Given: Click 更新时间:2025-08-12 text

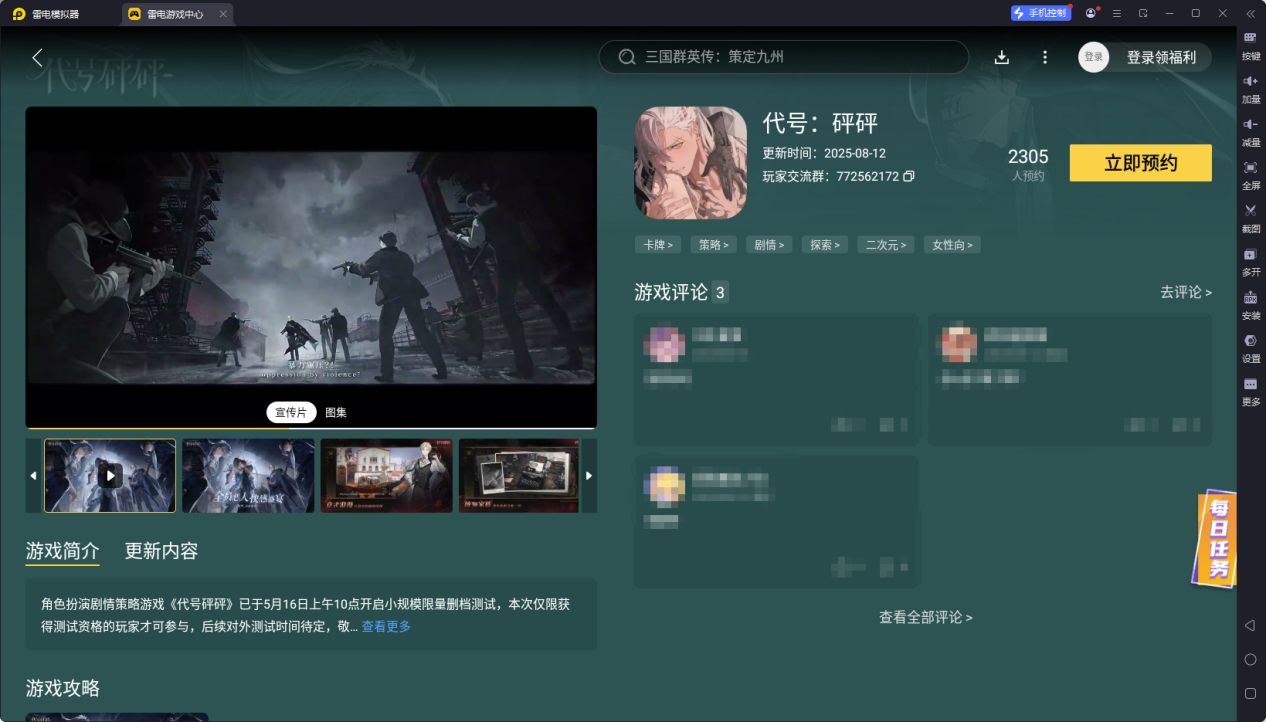Looking at the screenshot, I should [824, 153].
